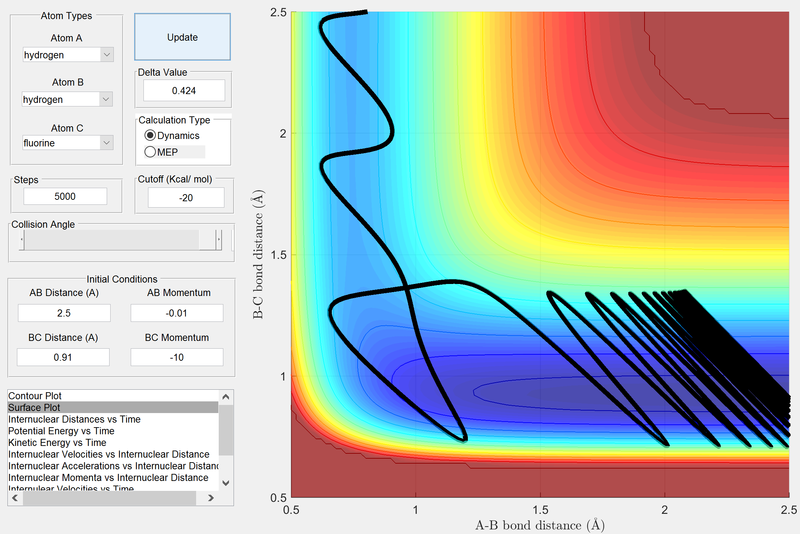Click the plot list vertical scrollbar thumb
800x534 pixels.
226,429
